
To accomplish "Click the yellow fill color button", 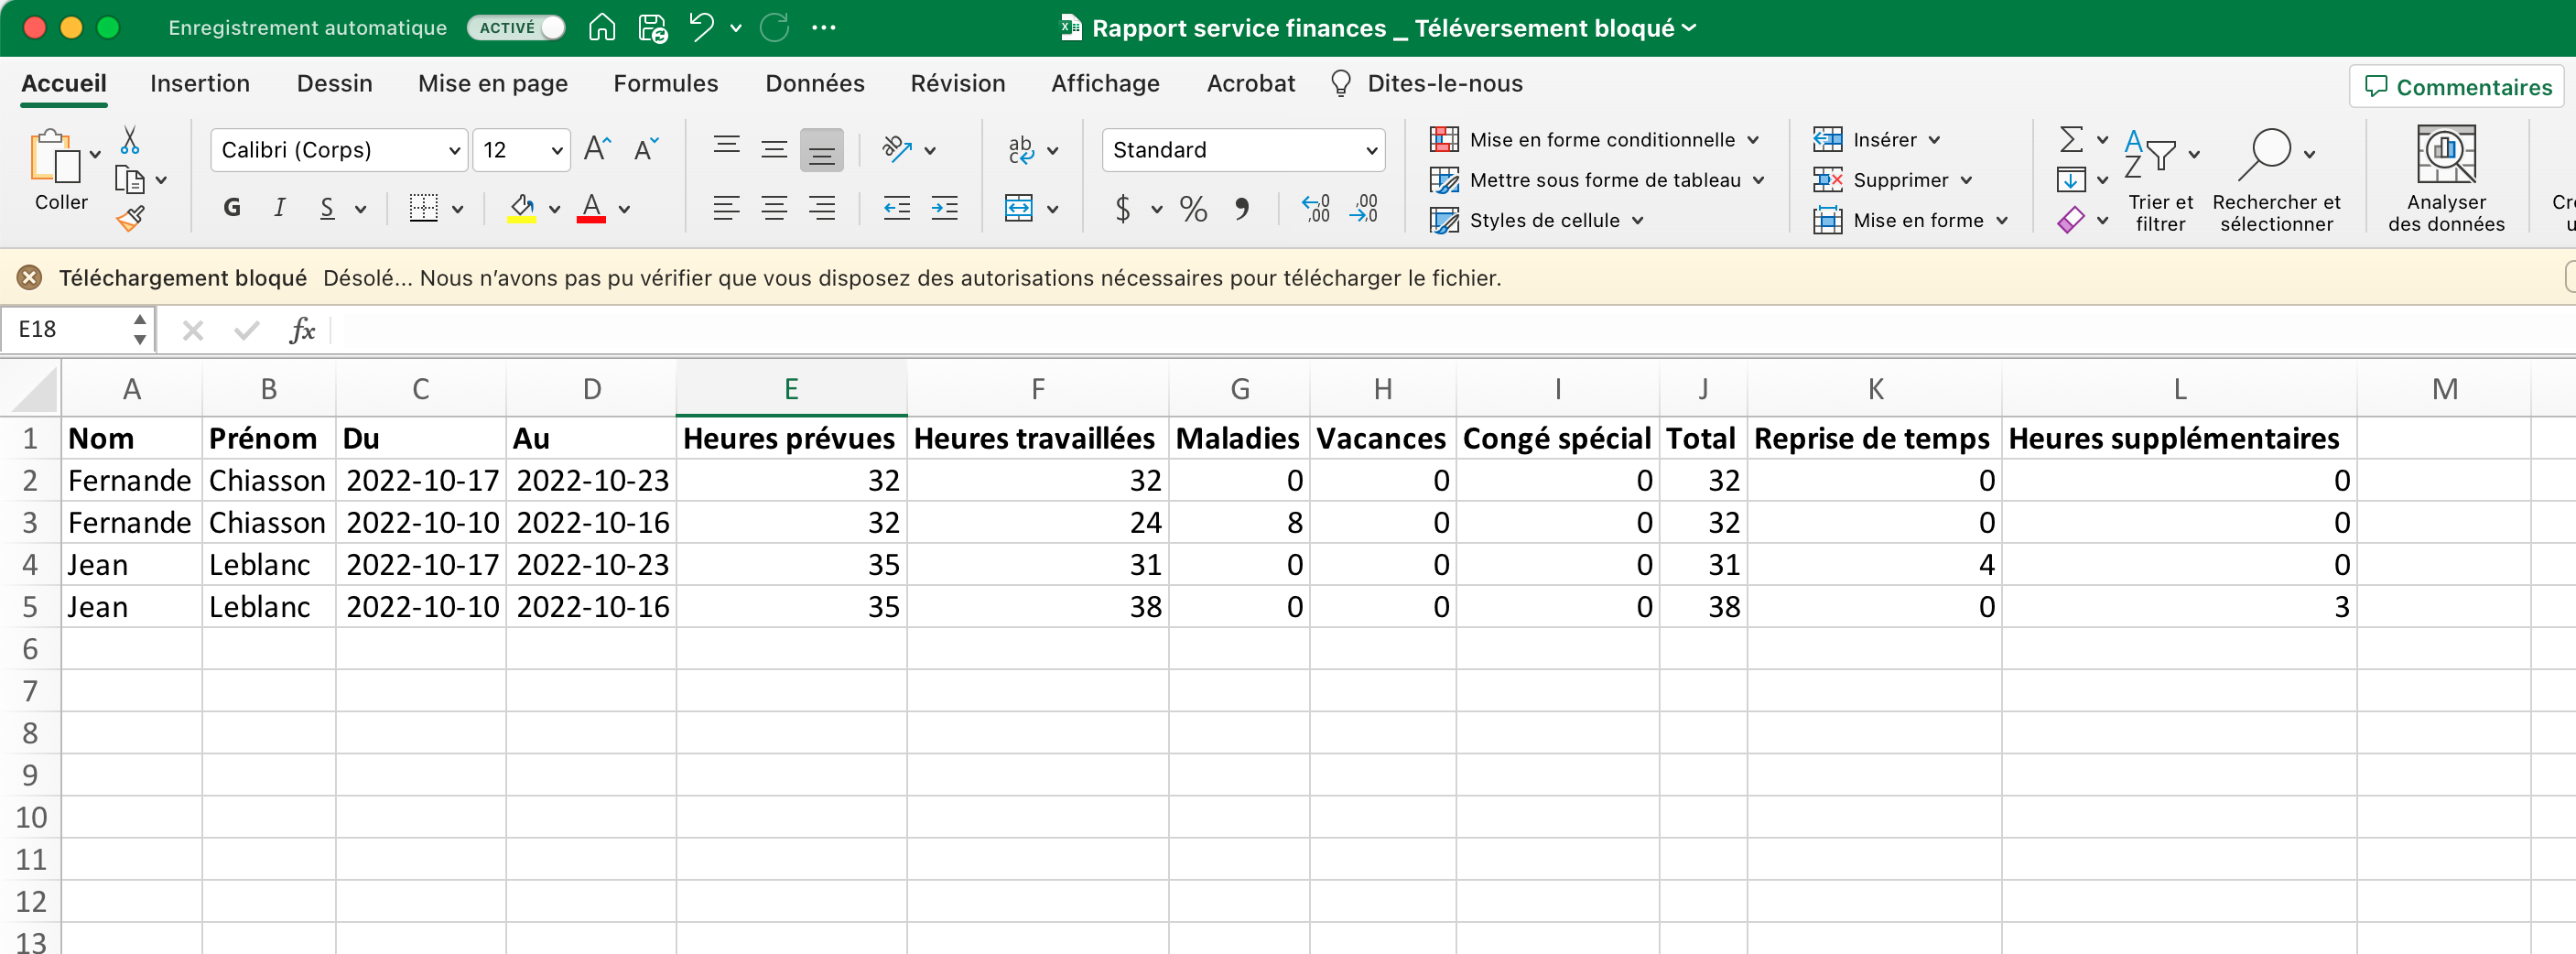I will (522, 208).
